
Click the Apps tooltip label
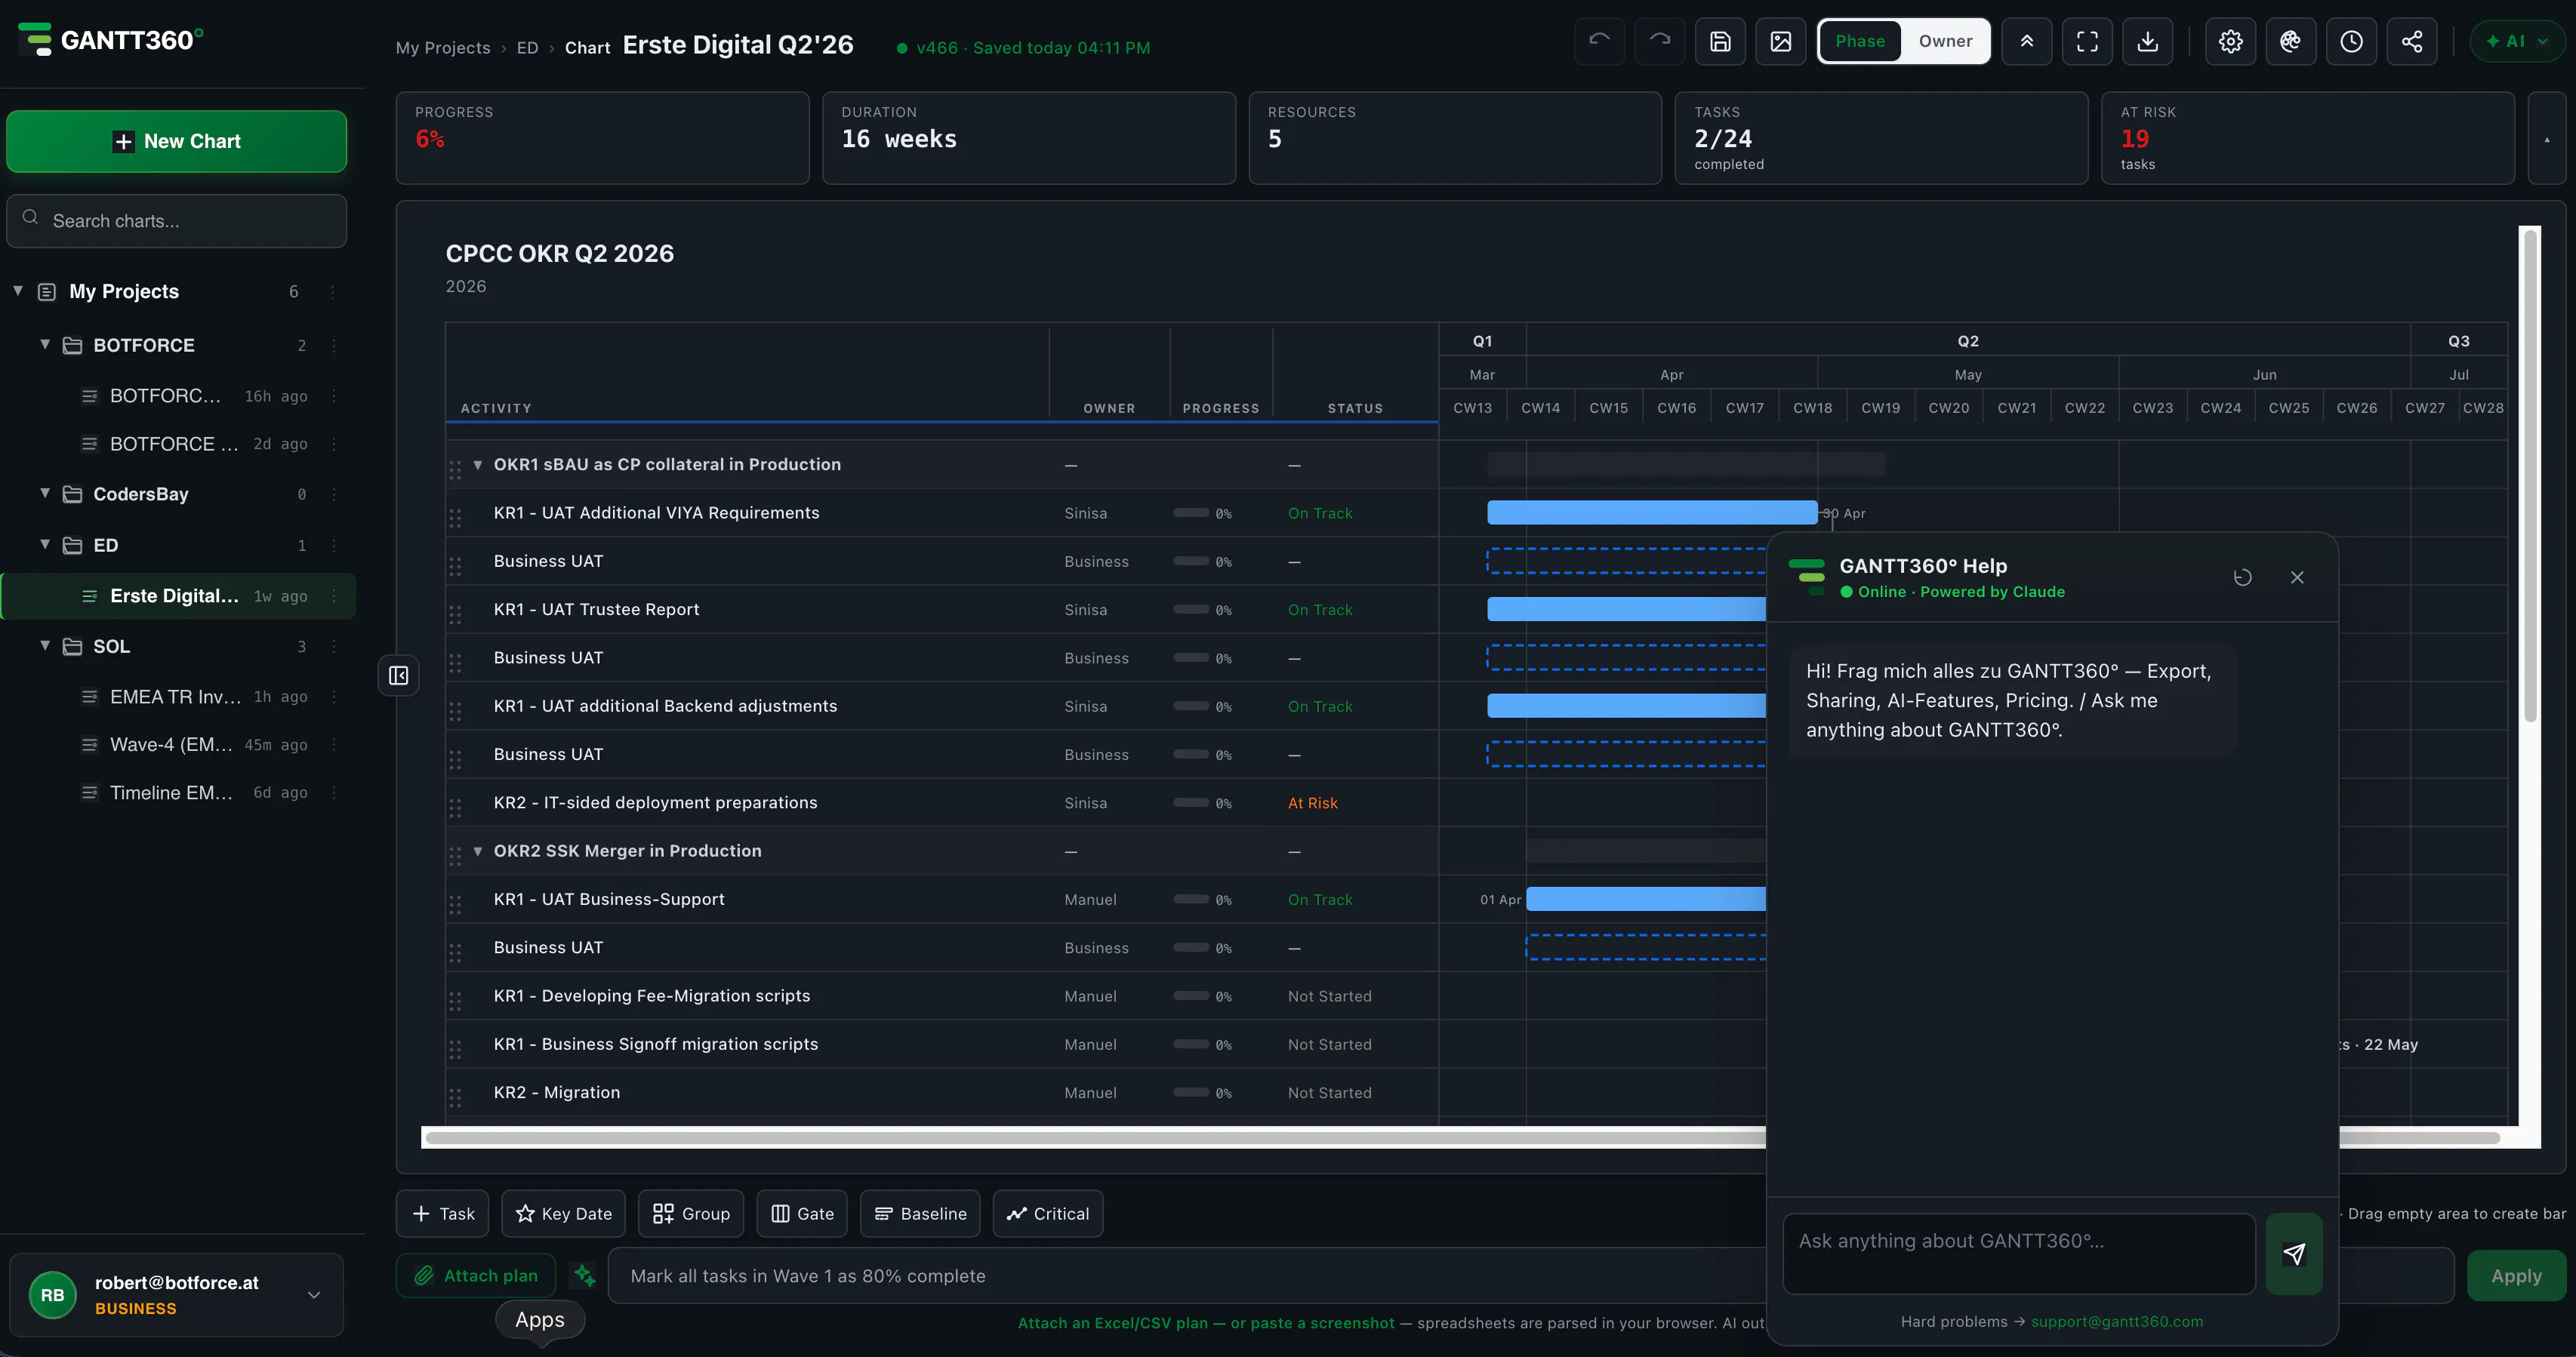540,1319
